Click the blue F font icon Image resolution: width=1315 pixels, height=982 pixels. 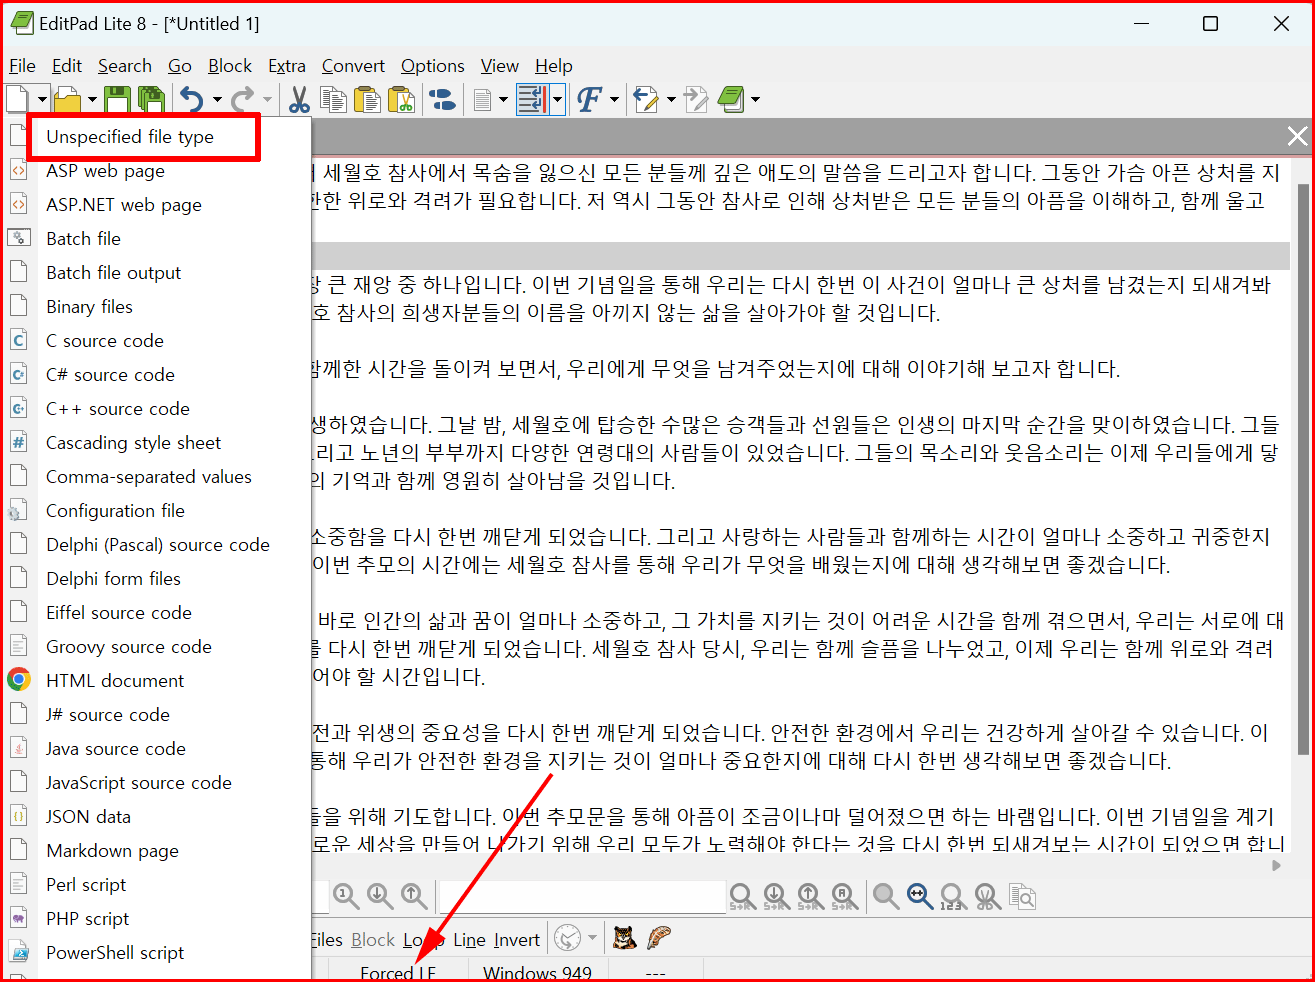[589, 99]
